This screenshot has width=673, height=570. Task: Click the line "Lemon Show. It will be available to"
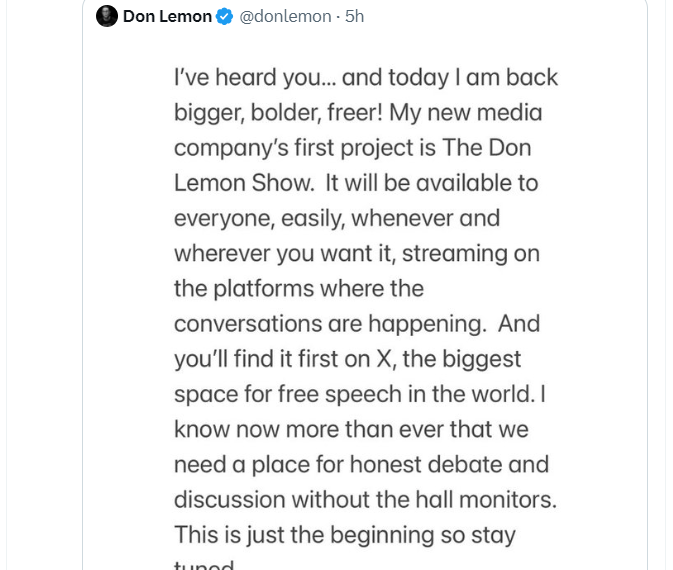click(x=356, y=183)
